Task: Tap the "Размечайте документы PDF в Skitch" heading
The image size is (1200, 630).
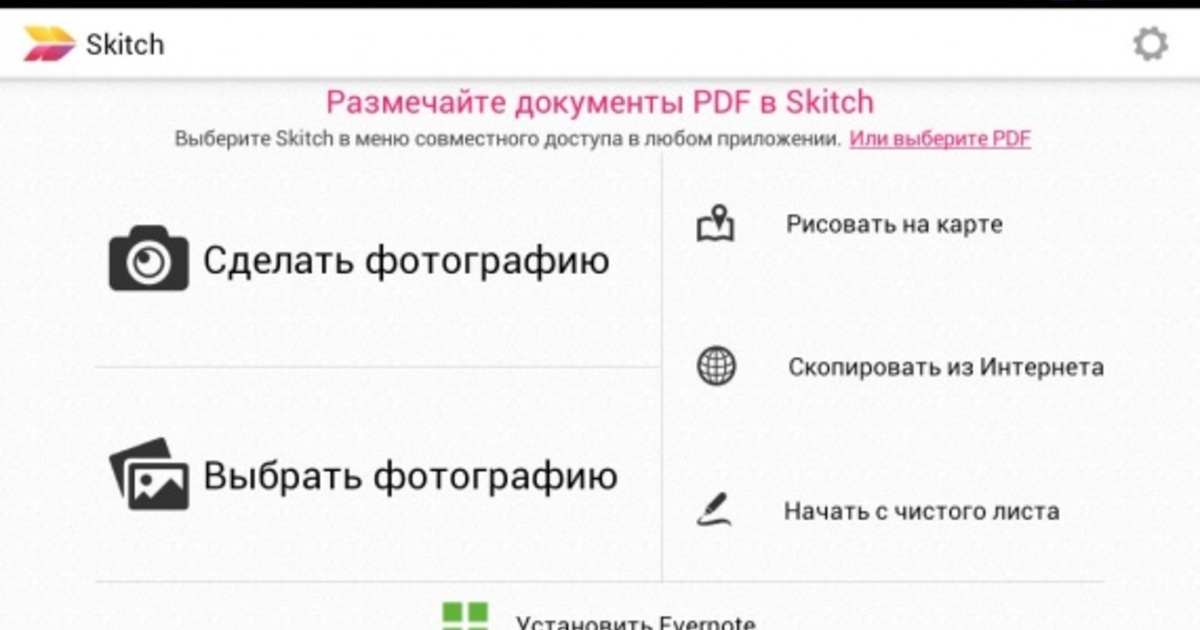Action: click(x=600, y=102)
